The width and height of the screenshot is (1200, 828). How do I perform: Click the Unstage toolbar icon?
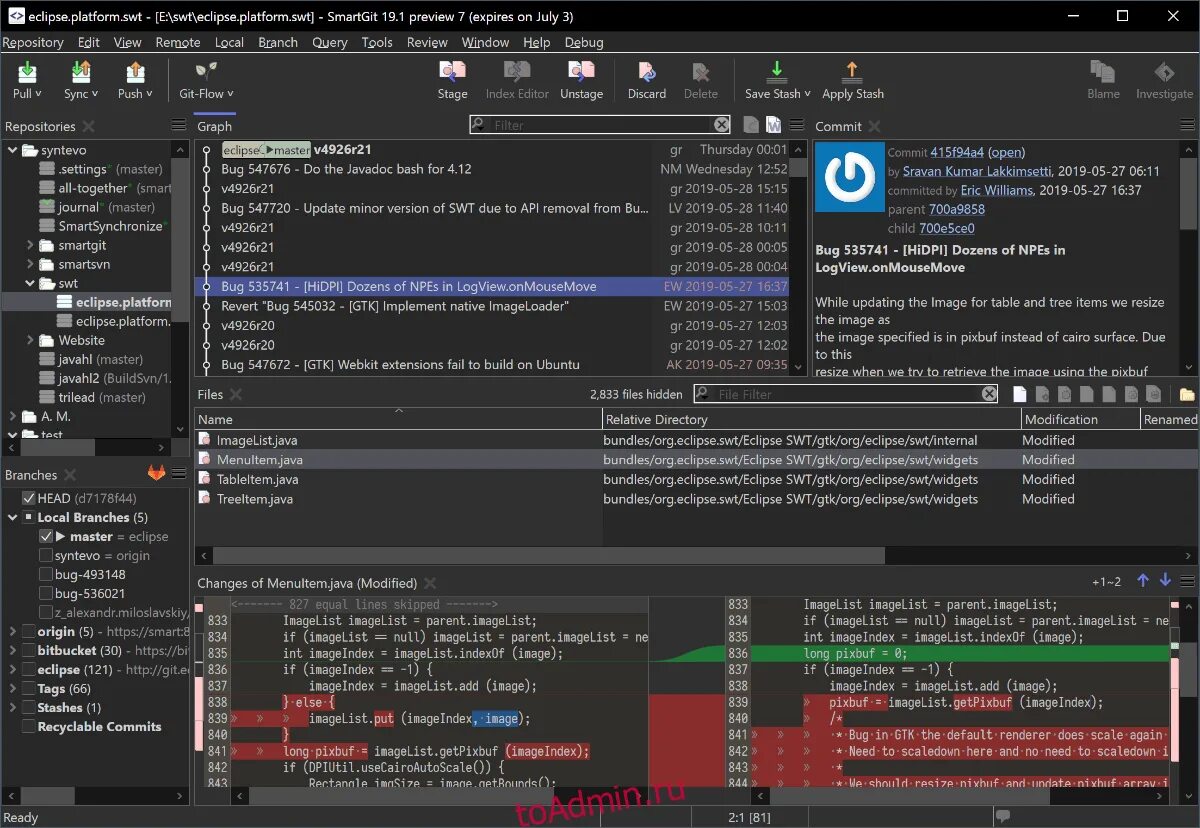point(581,72)
